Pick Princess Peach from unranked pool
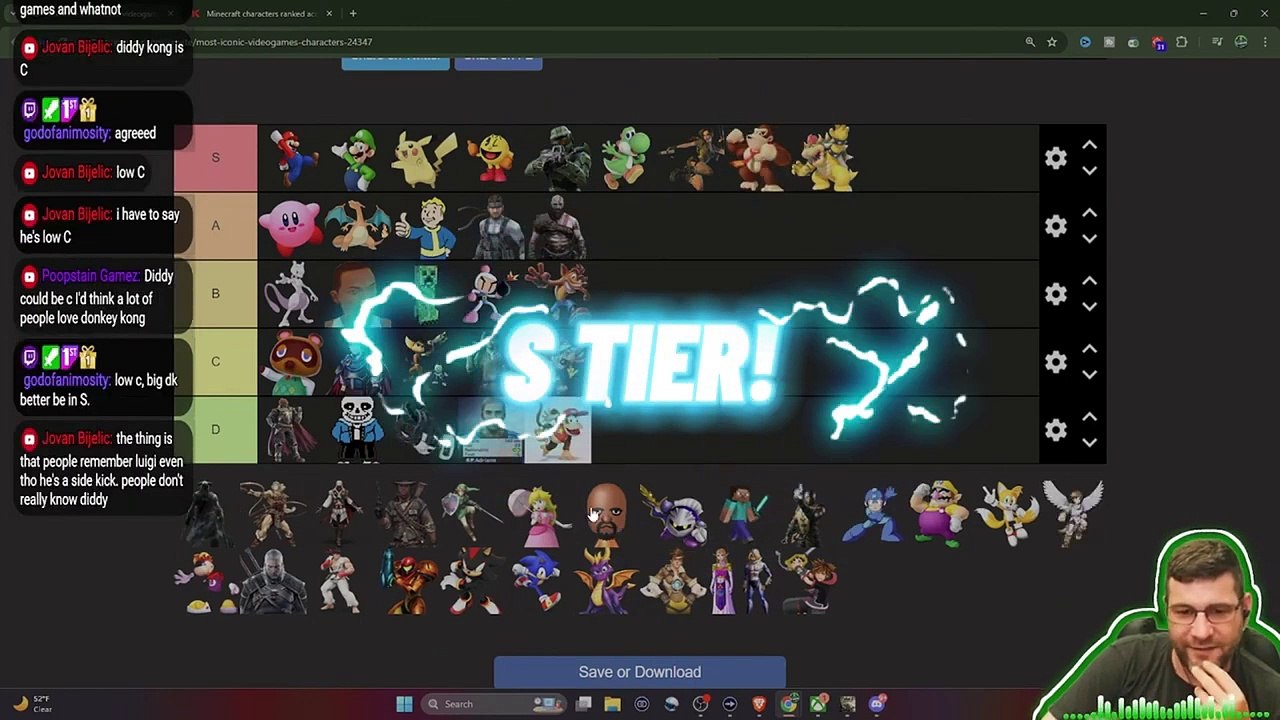The height and width of the screenshot is (720, 1280). [x=539, y=514]
